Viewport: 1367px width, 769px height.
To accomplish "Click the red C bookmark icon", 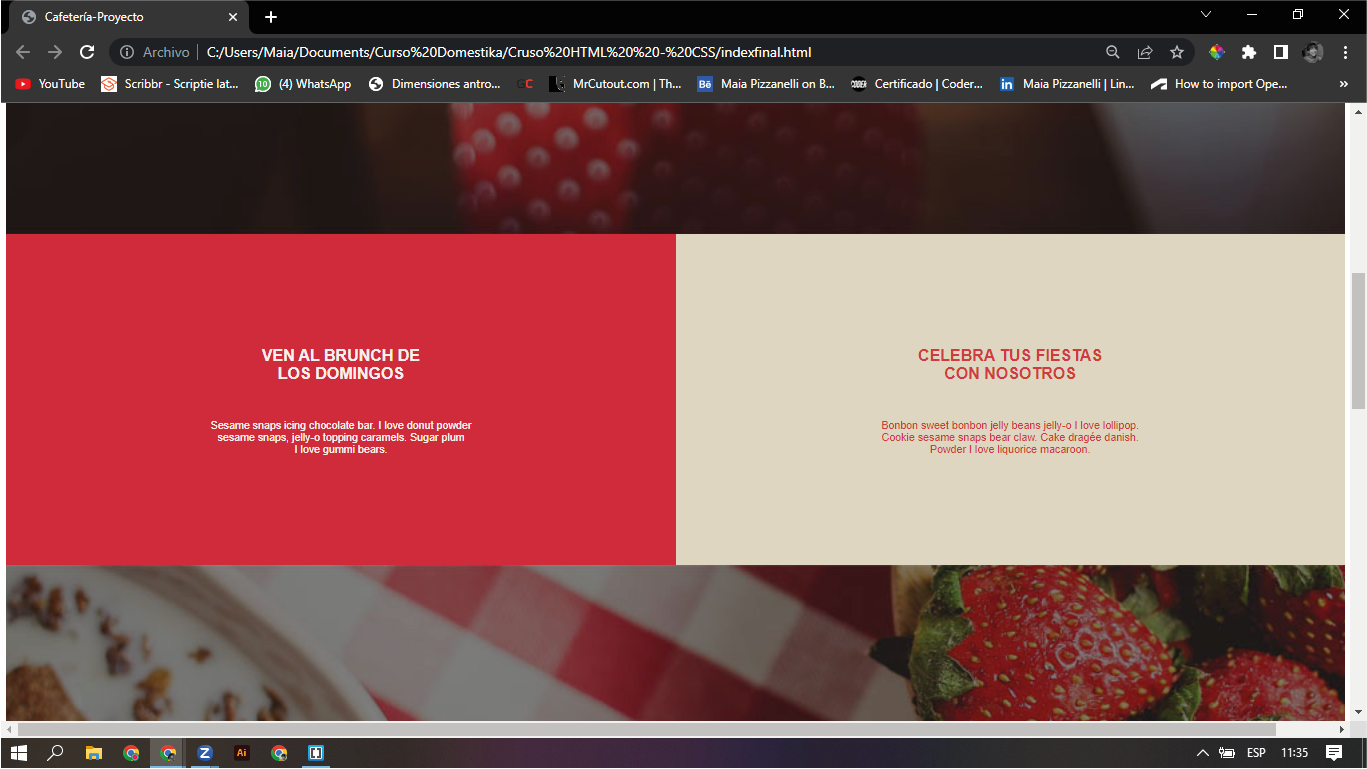I will pyautogui.click(x=526, y=84).
